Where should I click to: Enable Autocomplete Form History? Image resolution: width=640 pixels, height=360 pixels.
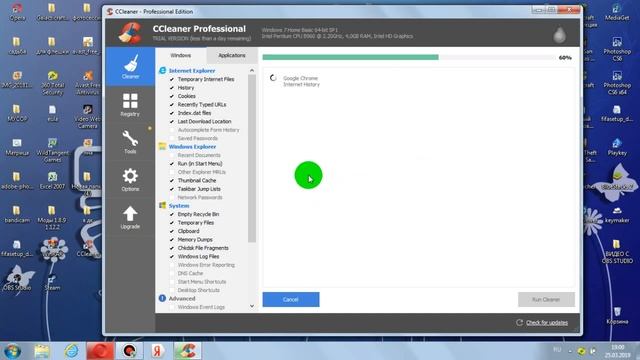coord(172,130)
